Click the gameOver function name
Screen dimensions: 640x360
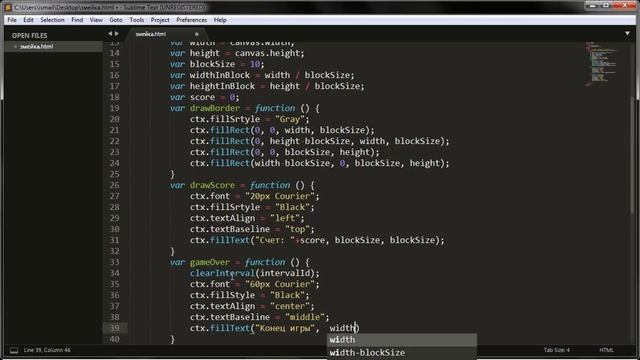coord(210,262)
